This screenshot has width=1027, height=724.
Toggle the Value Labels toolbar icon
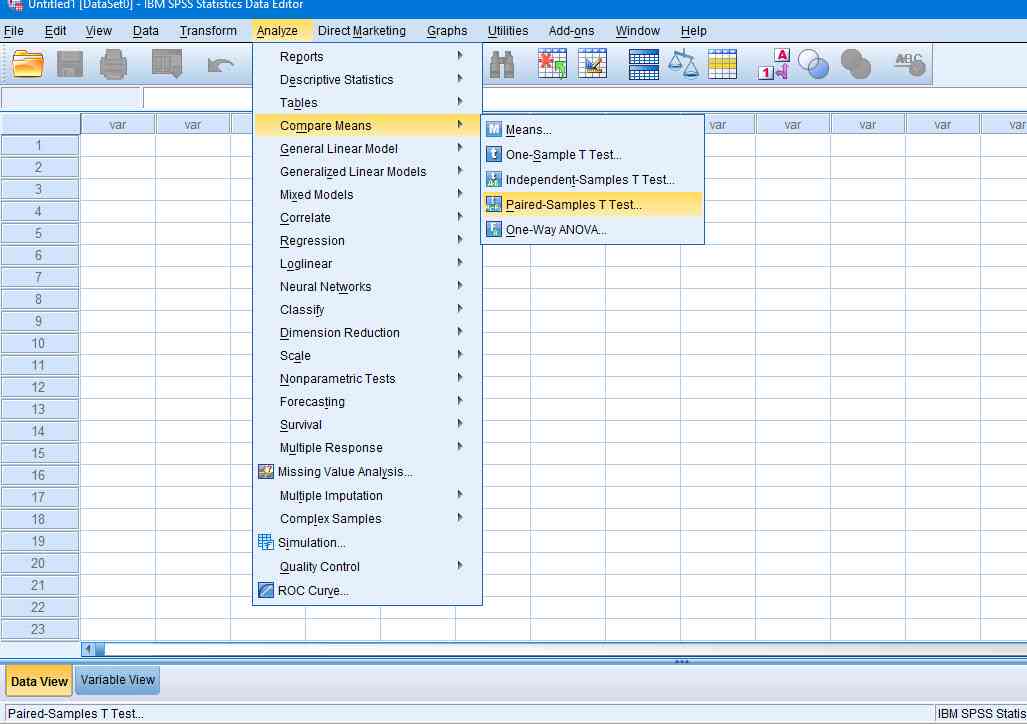coord(774,64)
